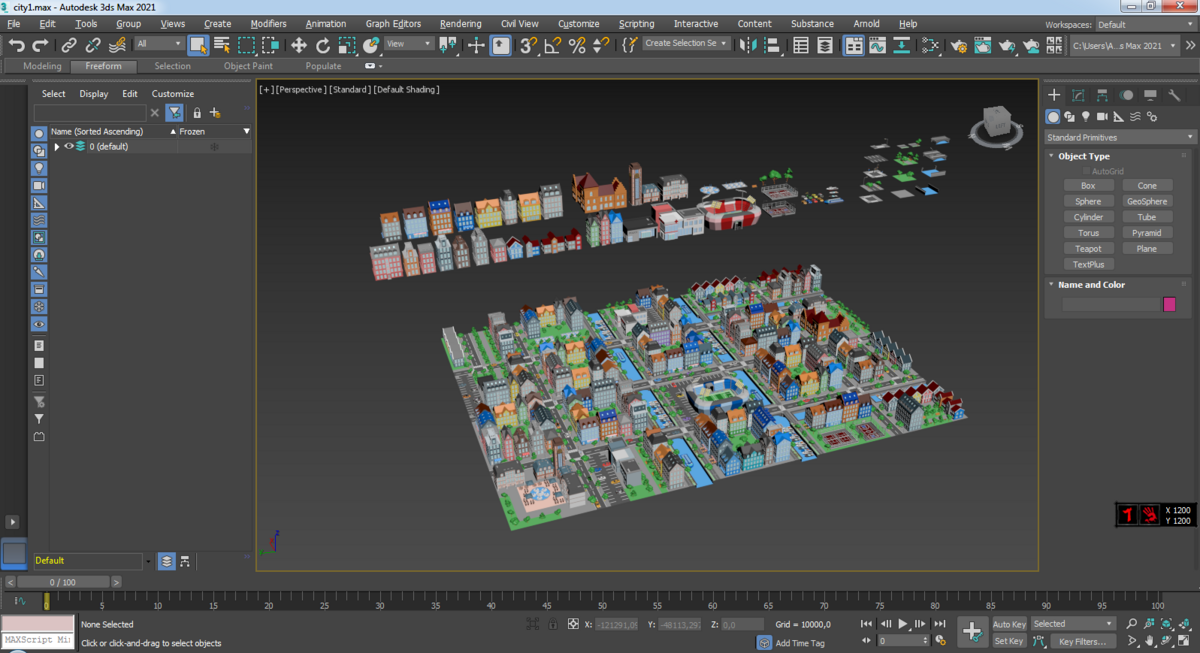Expand the 0 (default) layer tree
This screenshot has height=653, width=1200.
coord(57,146)
